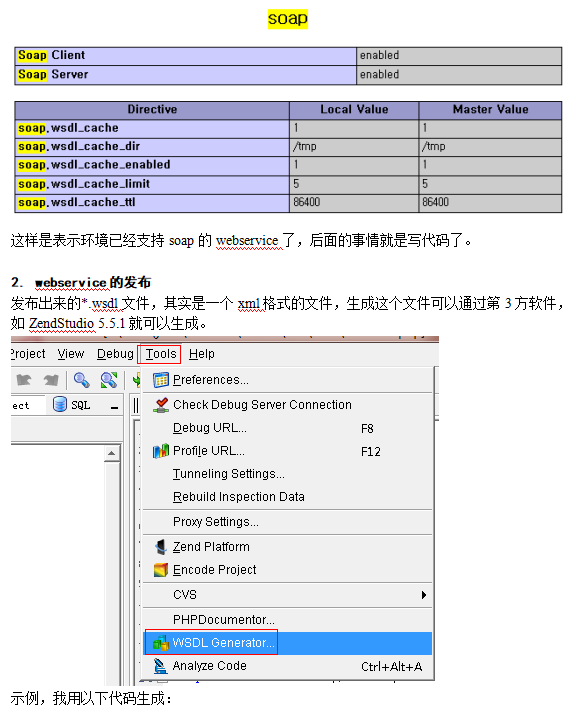569x712 pixels.
Task: Click the forward navigation toolbar icon
Action: pyautogui.click(x=51, y=380)
